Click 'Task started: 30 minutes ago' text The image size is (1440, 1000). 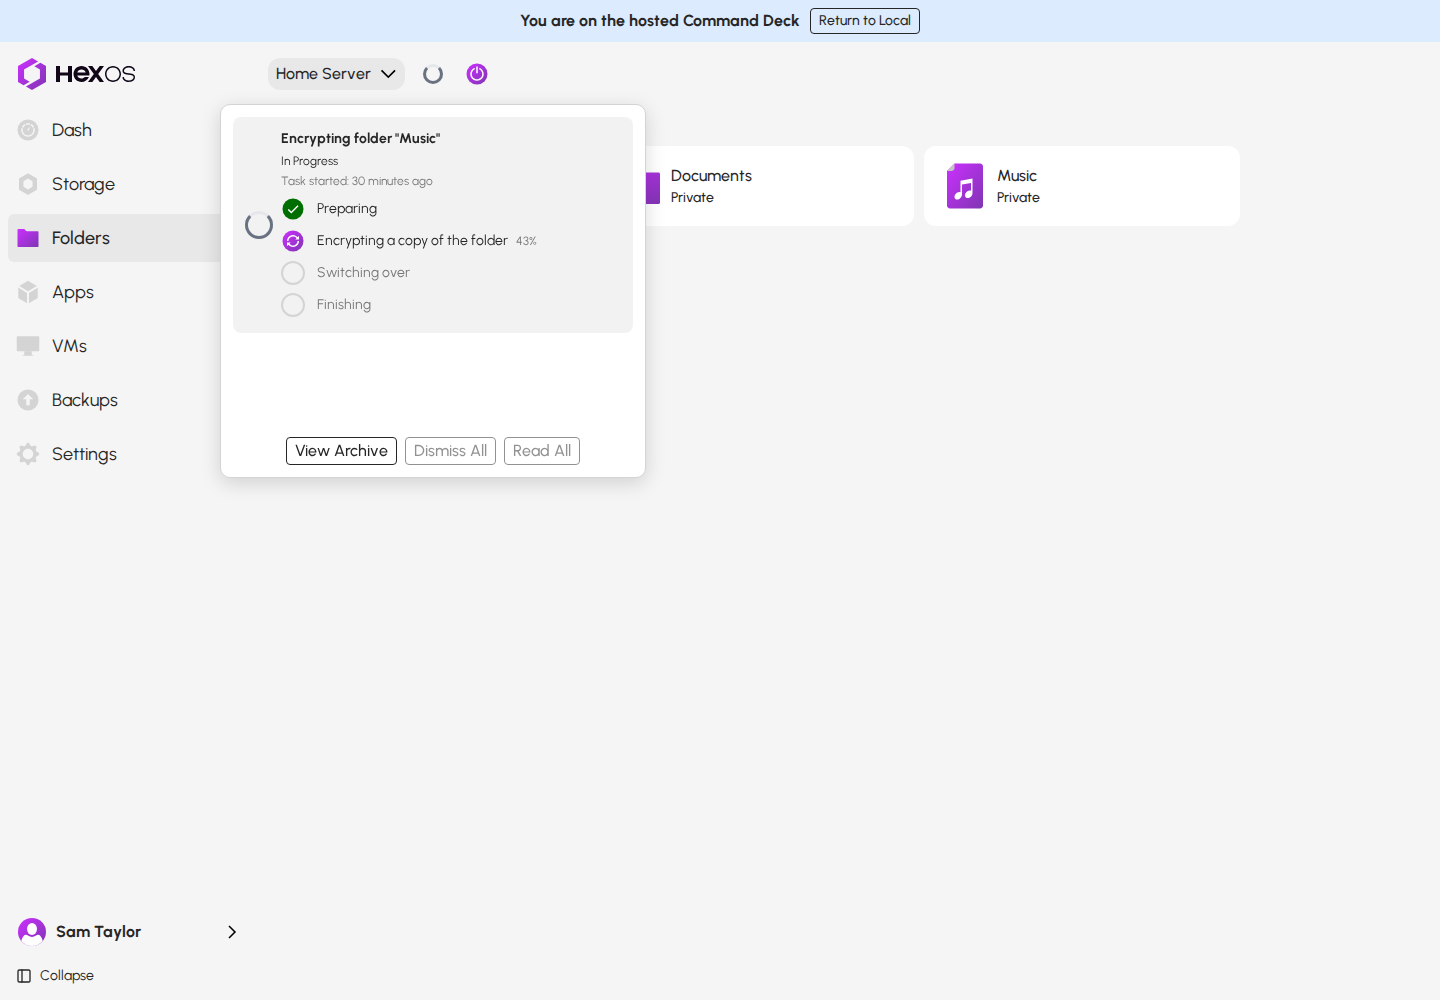(357, 181)
